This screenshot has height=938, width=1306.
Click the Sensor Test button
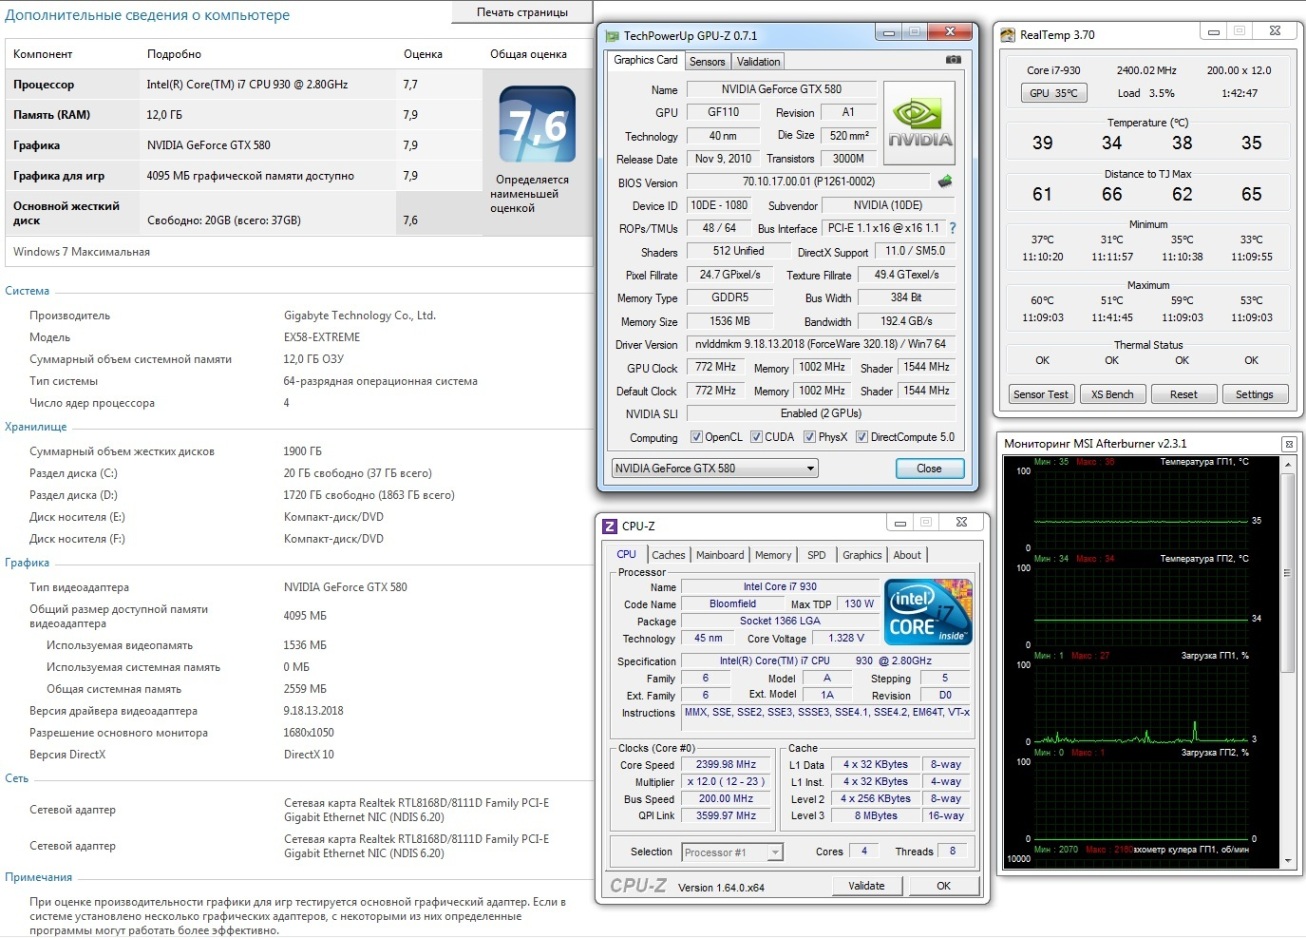click(x=1041, y=394)
